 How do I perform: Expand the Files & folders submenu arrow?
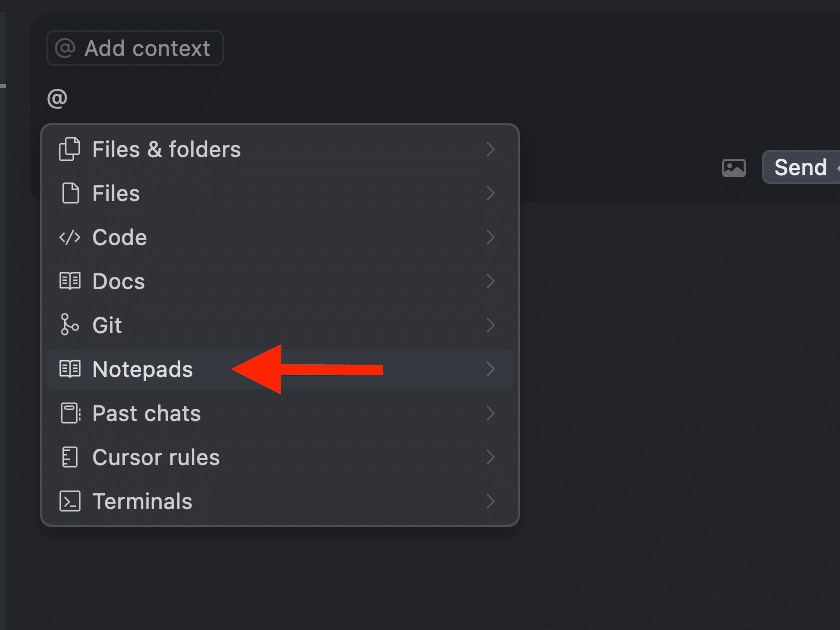[490, 150]
